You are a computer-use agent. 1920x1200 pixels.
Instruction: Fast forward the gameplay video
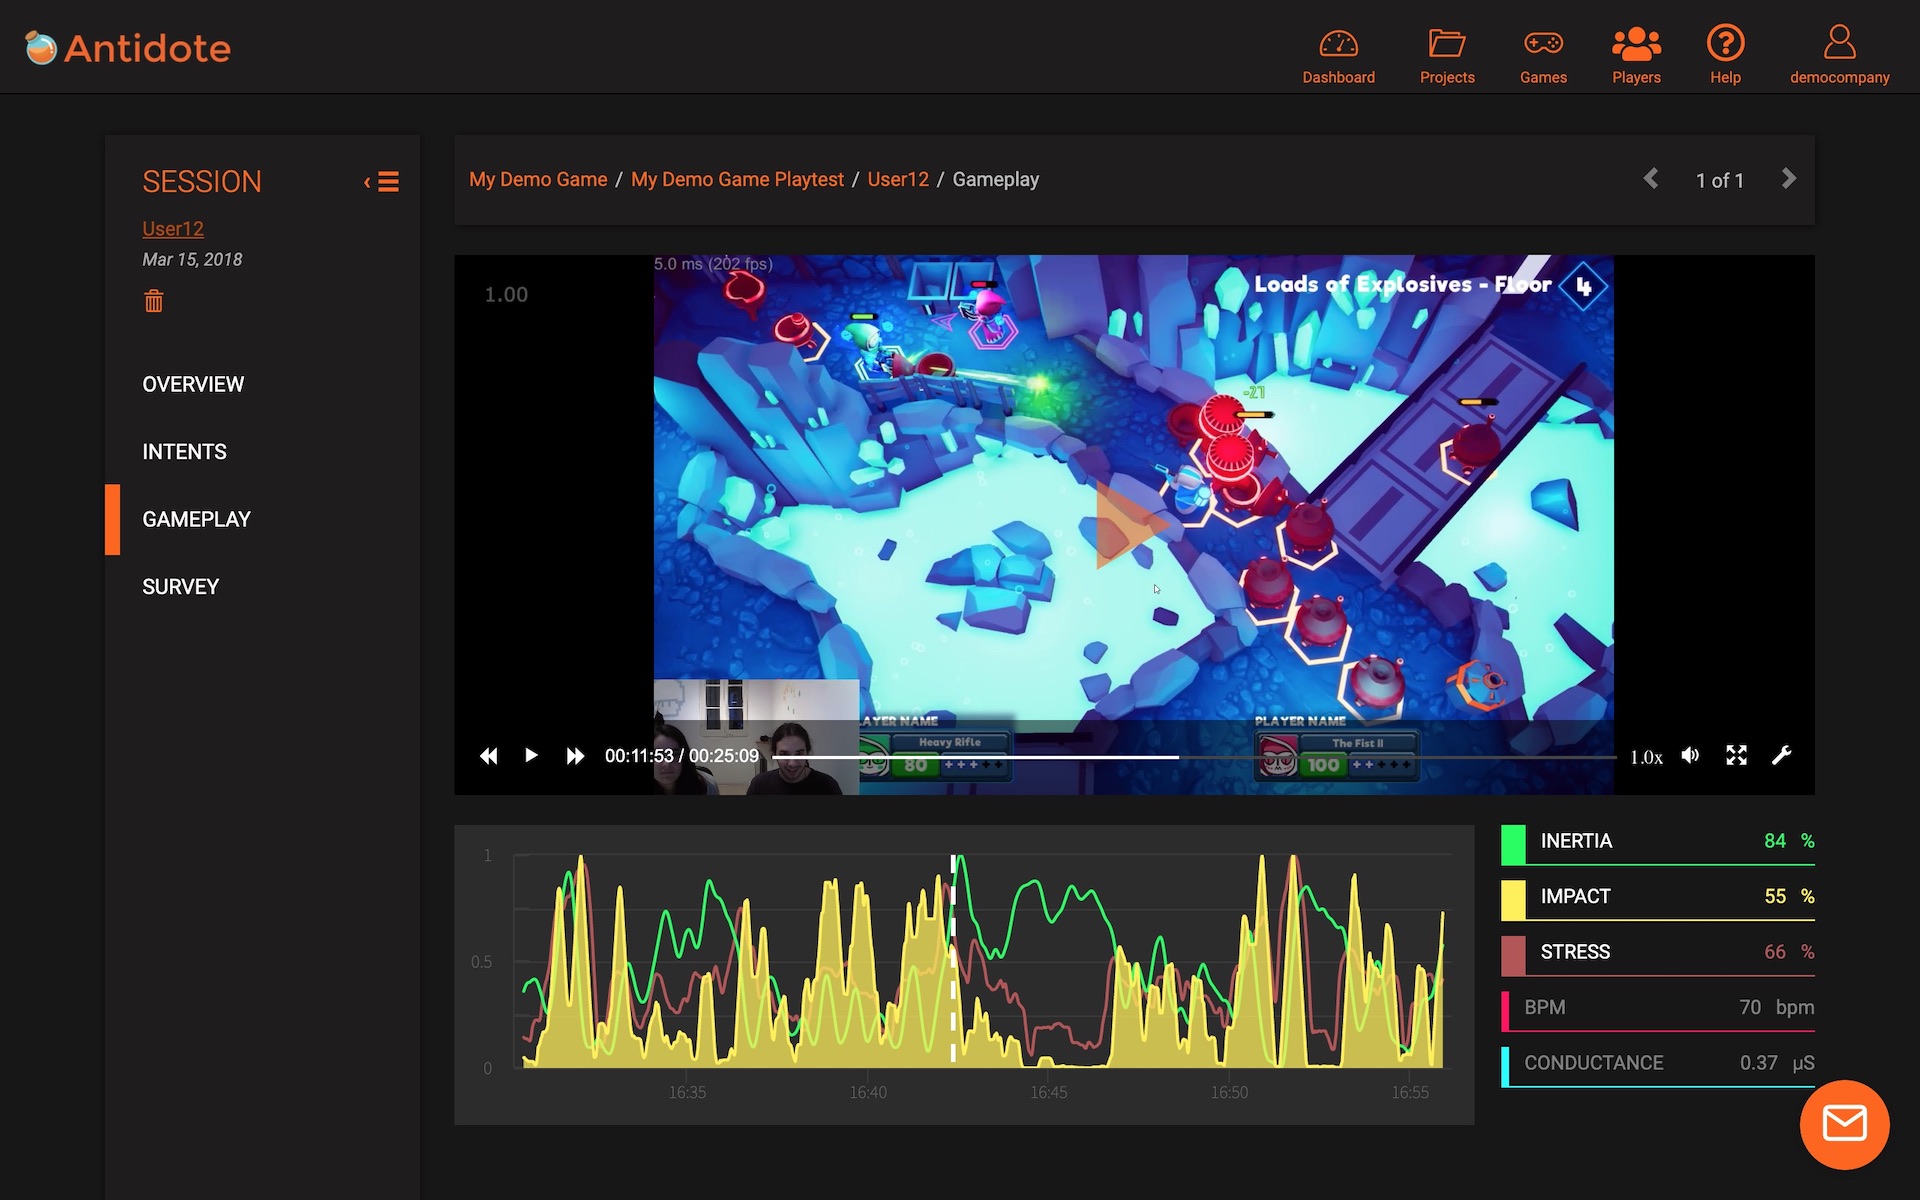tap(575, 756)
